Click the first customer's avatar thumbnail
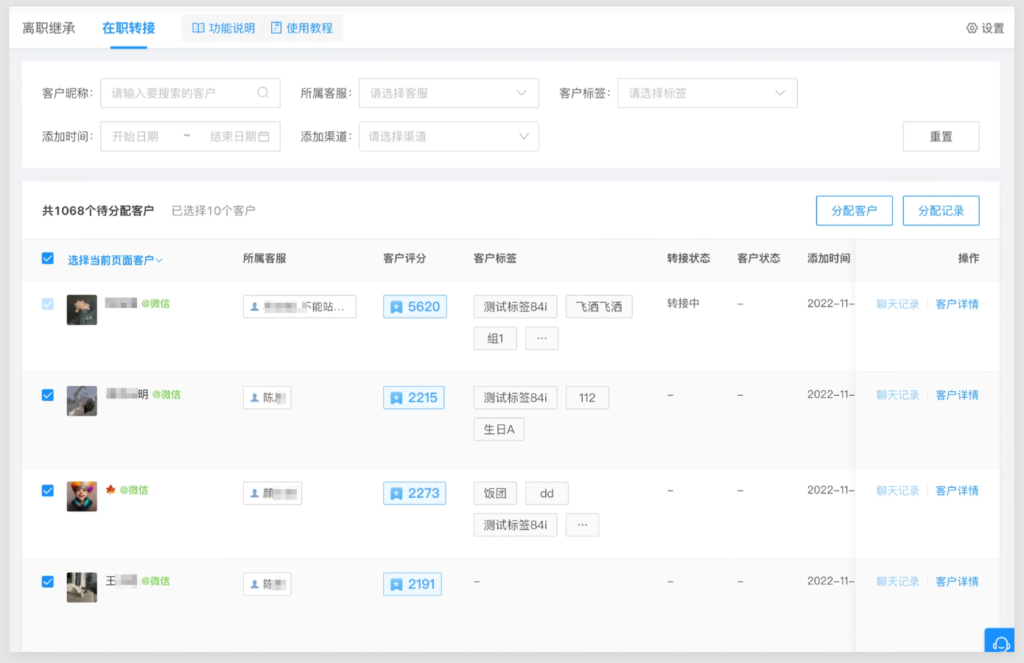Screen dimensions: 1024x663 coord(82,310)
